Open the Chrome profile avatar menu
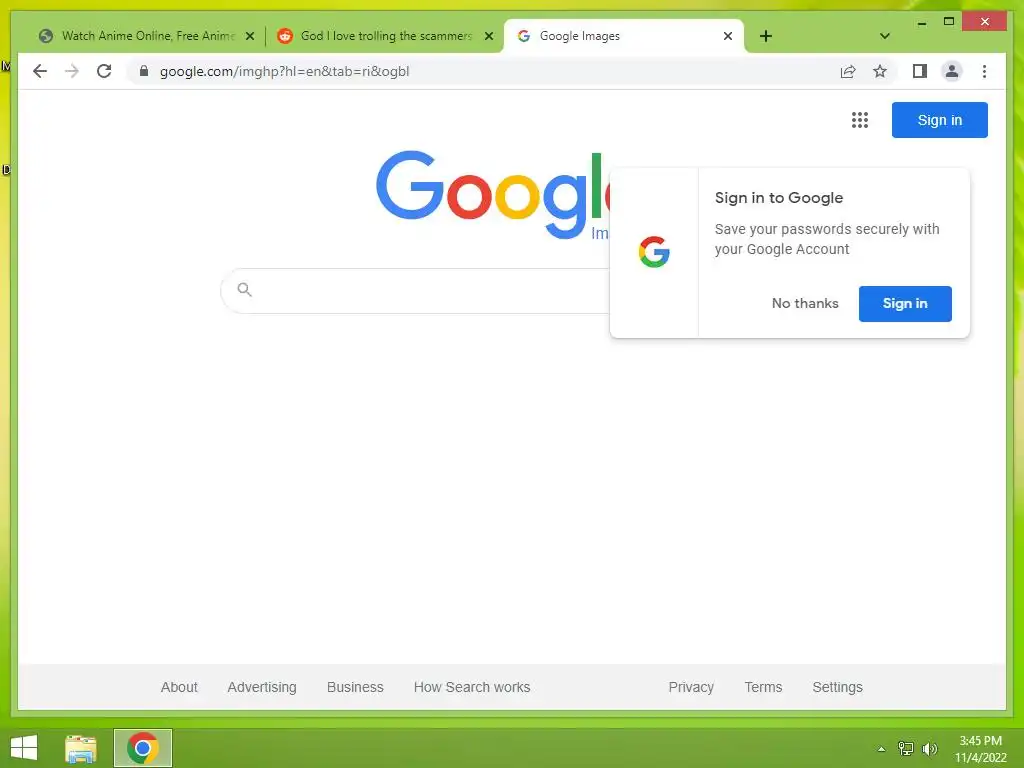 click(x=952, y=71)
